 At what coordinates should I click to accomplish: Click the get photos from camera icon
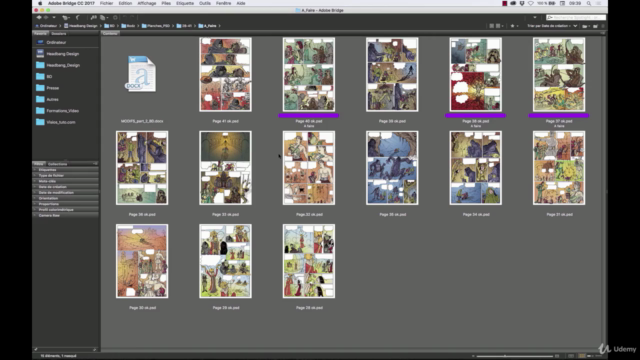pyautogui.click(x=93, y=18)
